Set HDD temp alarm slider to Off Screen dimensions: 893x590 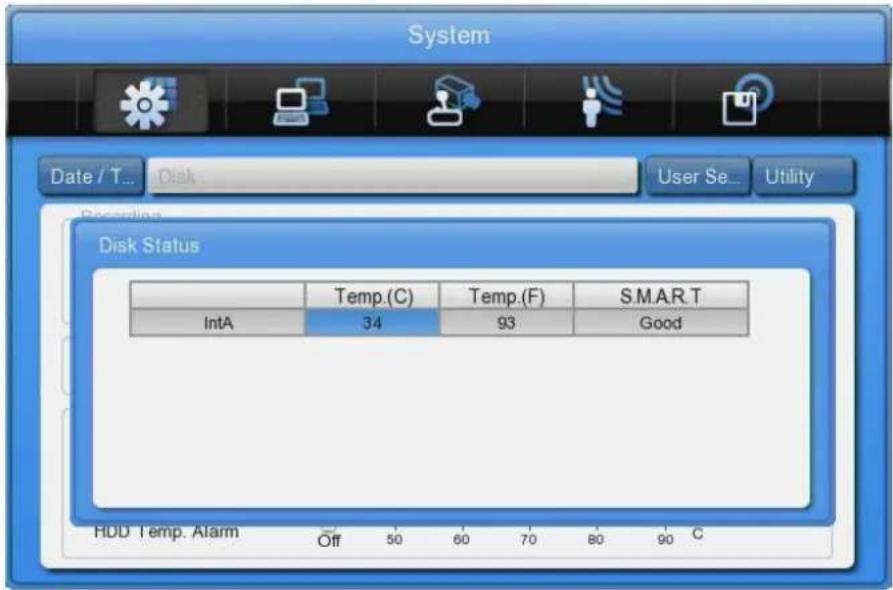(329, 539)
